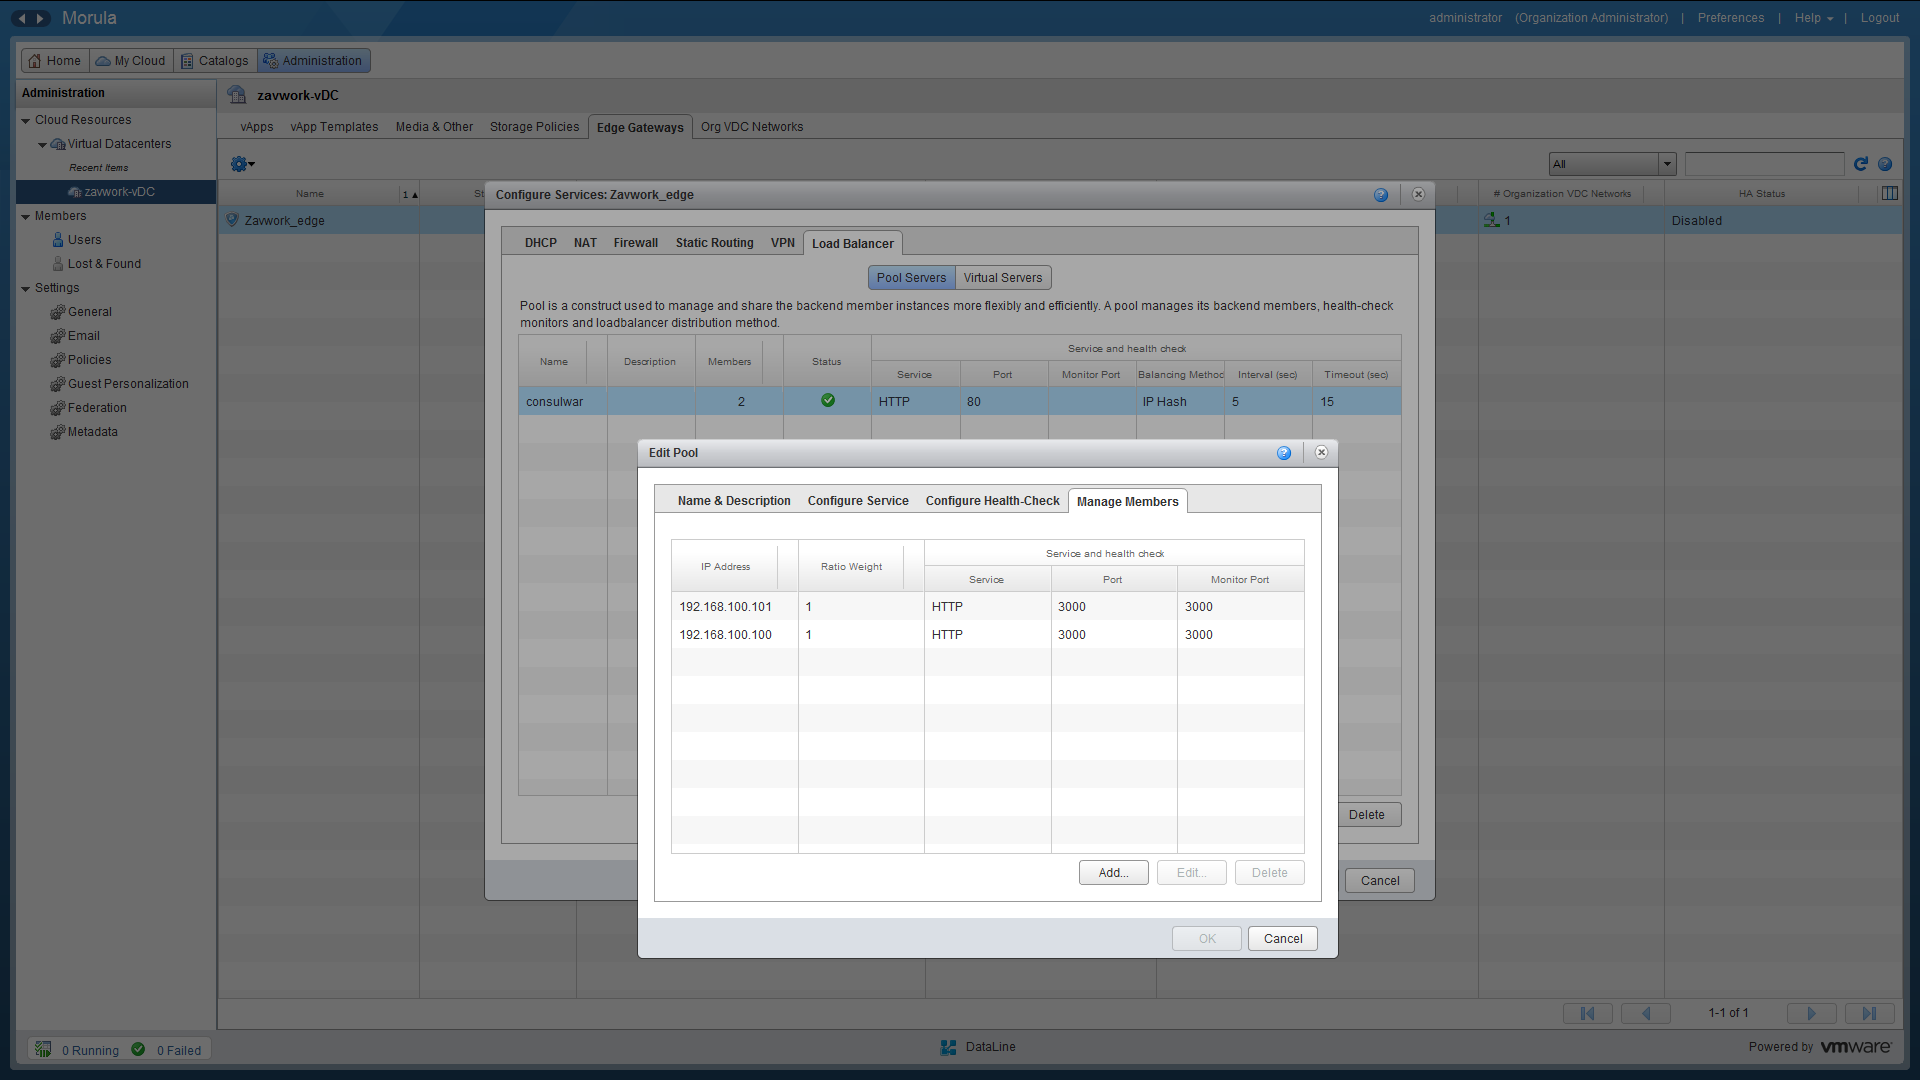
Task: Click the search filter input field
Action: pyautogui.click(x=1764, y=164)
